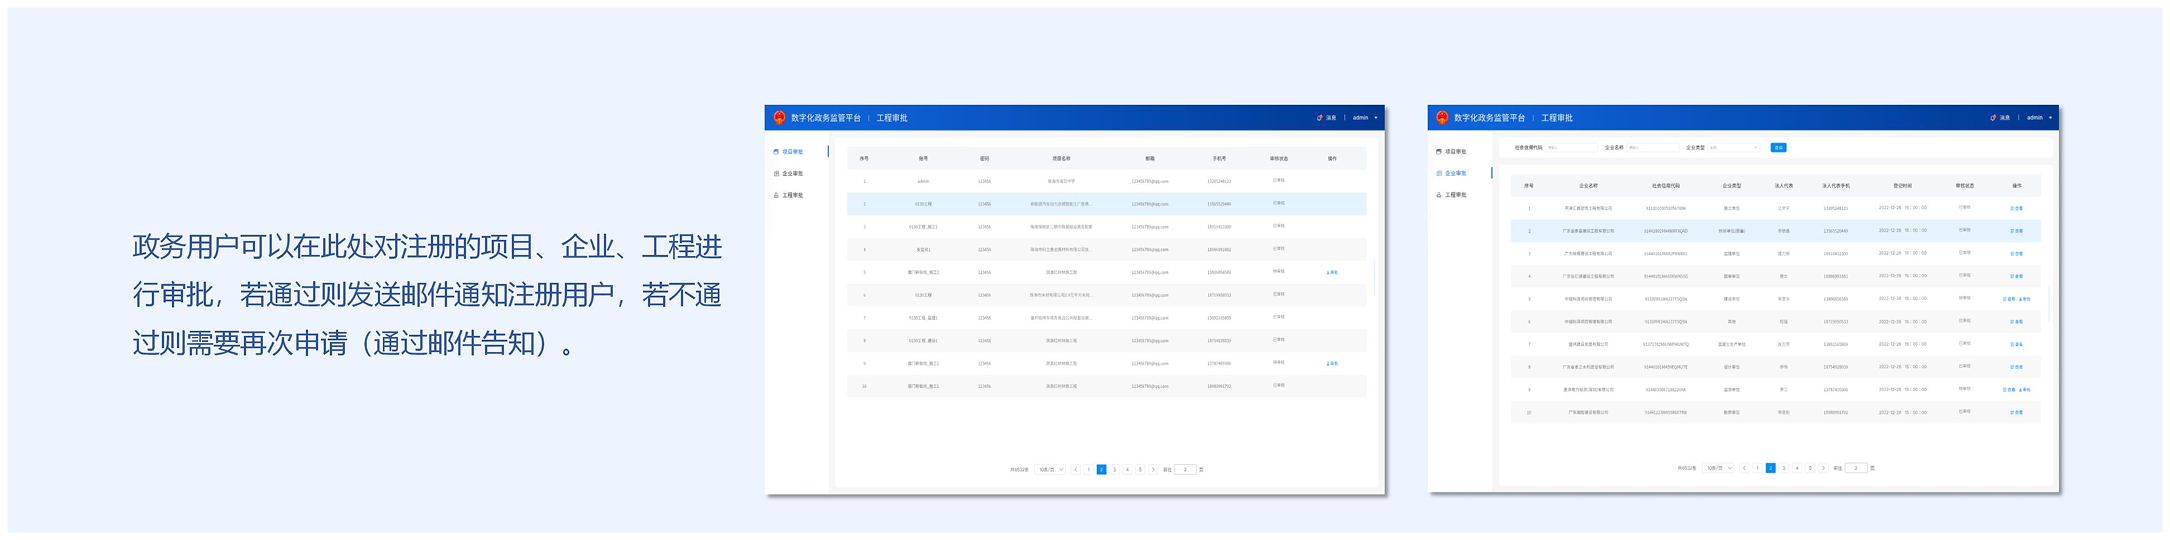The height and width of the screenshot is (540, 2170).
Task: Expand the admin menu in left window
Action: point(1365,118)
